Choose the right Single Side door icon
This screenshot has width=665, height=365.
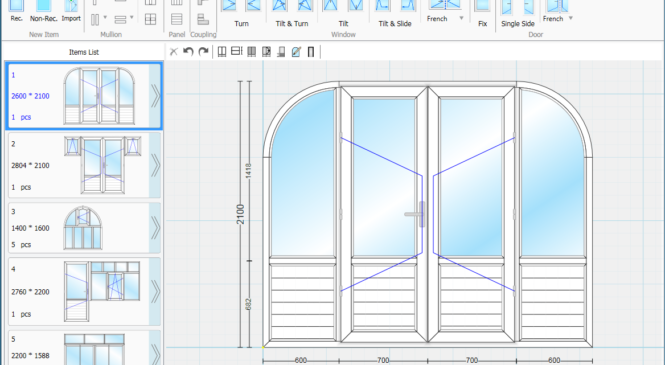coord(528,7)
